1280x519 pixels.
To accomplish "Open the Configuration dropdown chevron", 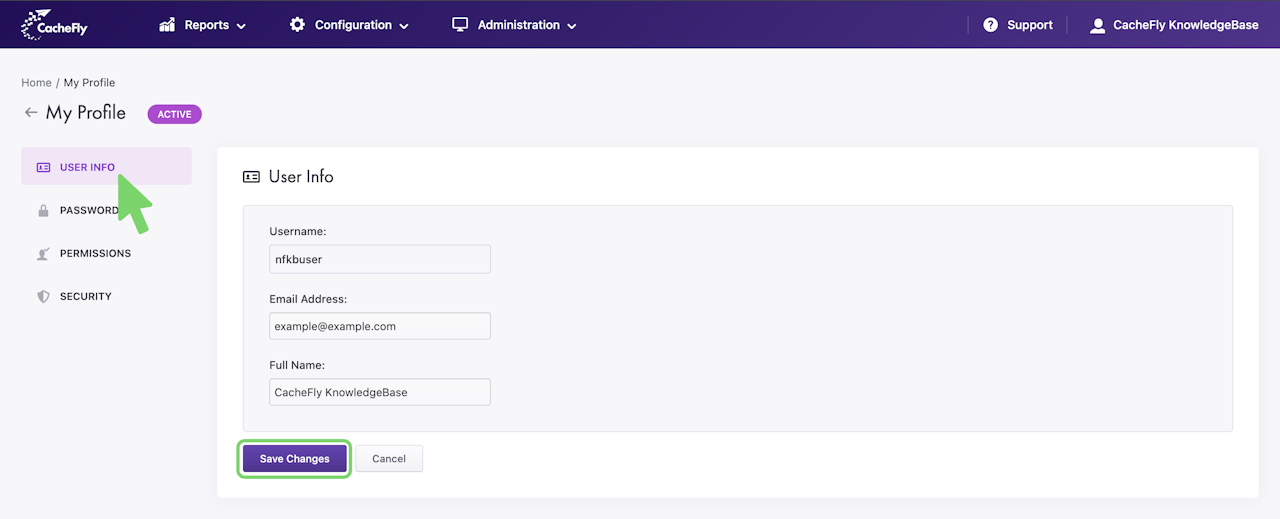I will click(404, 26).
